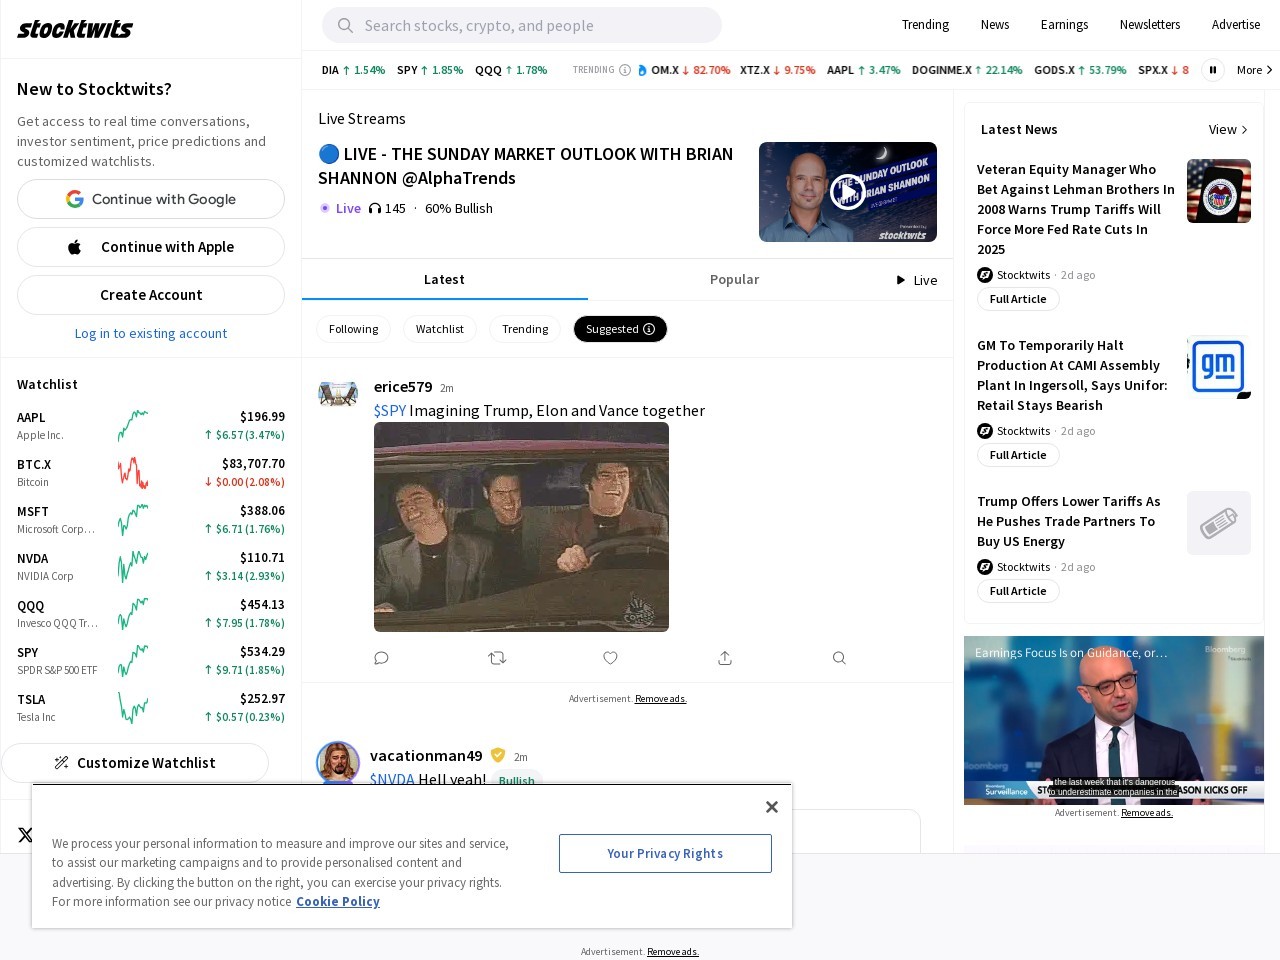The width and height of the screenshot is (1280, 960).
Task: Select the Following filter chip
Action: click(x=353, y=329)
